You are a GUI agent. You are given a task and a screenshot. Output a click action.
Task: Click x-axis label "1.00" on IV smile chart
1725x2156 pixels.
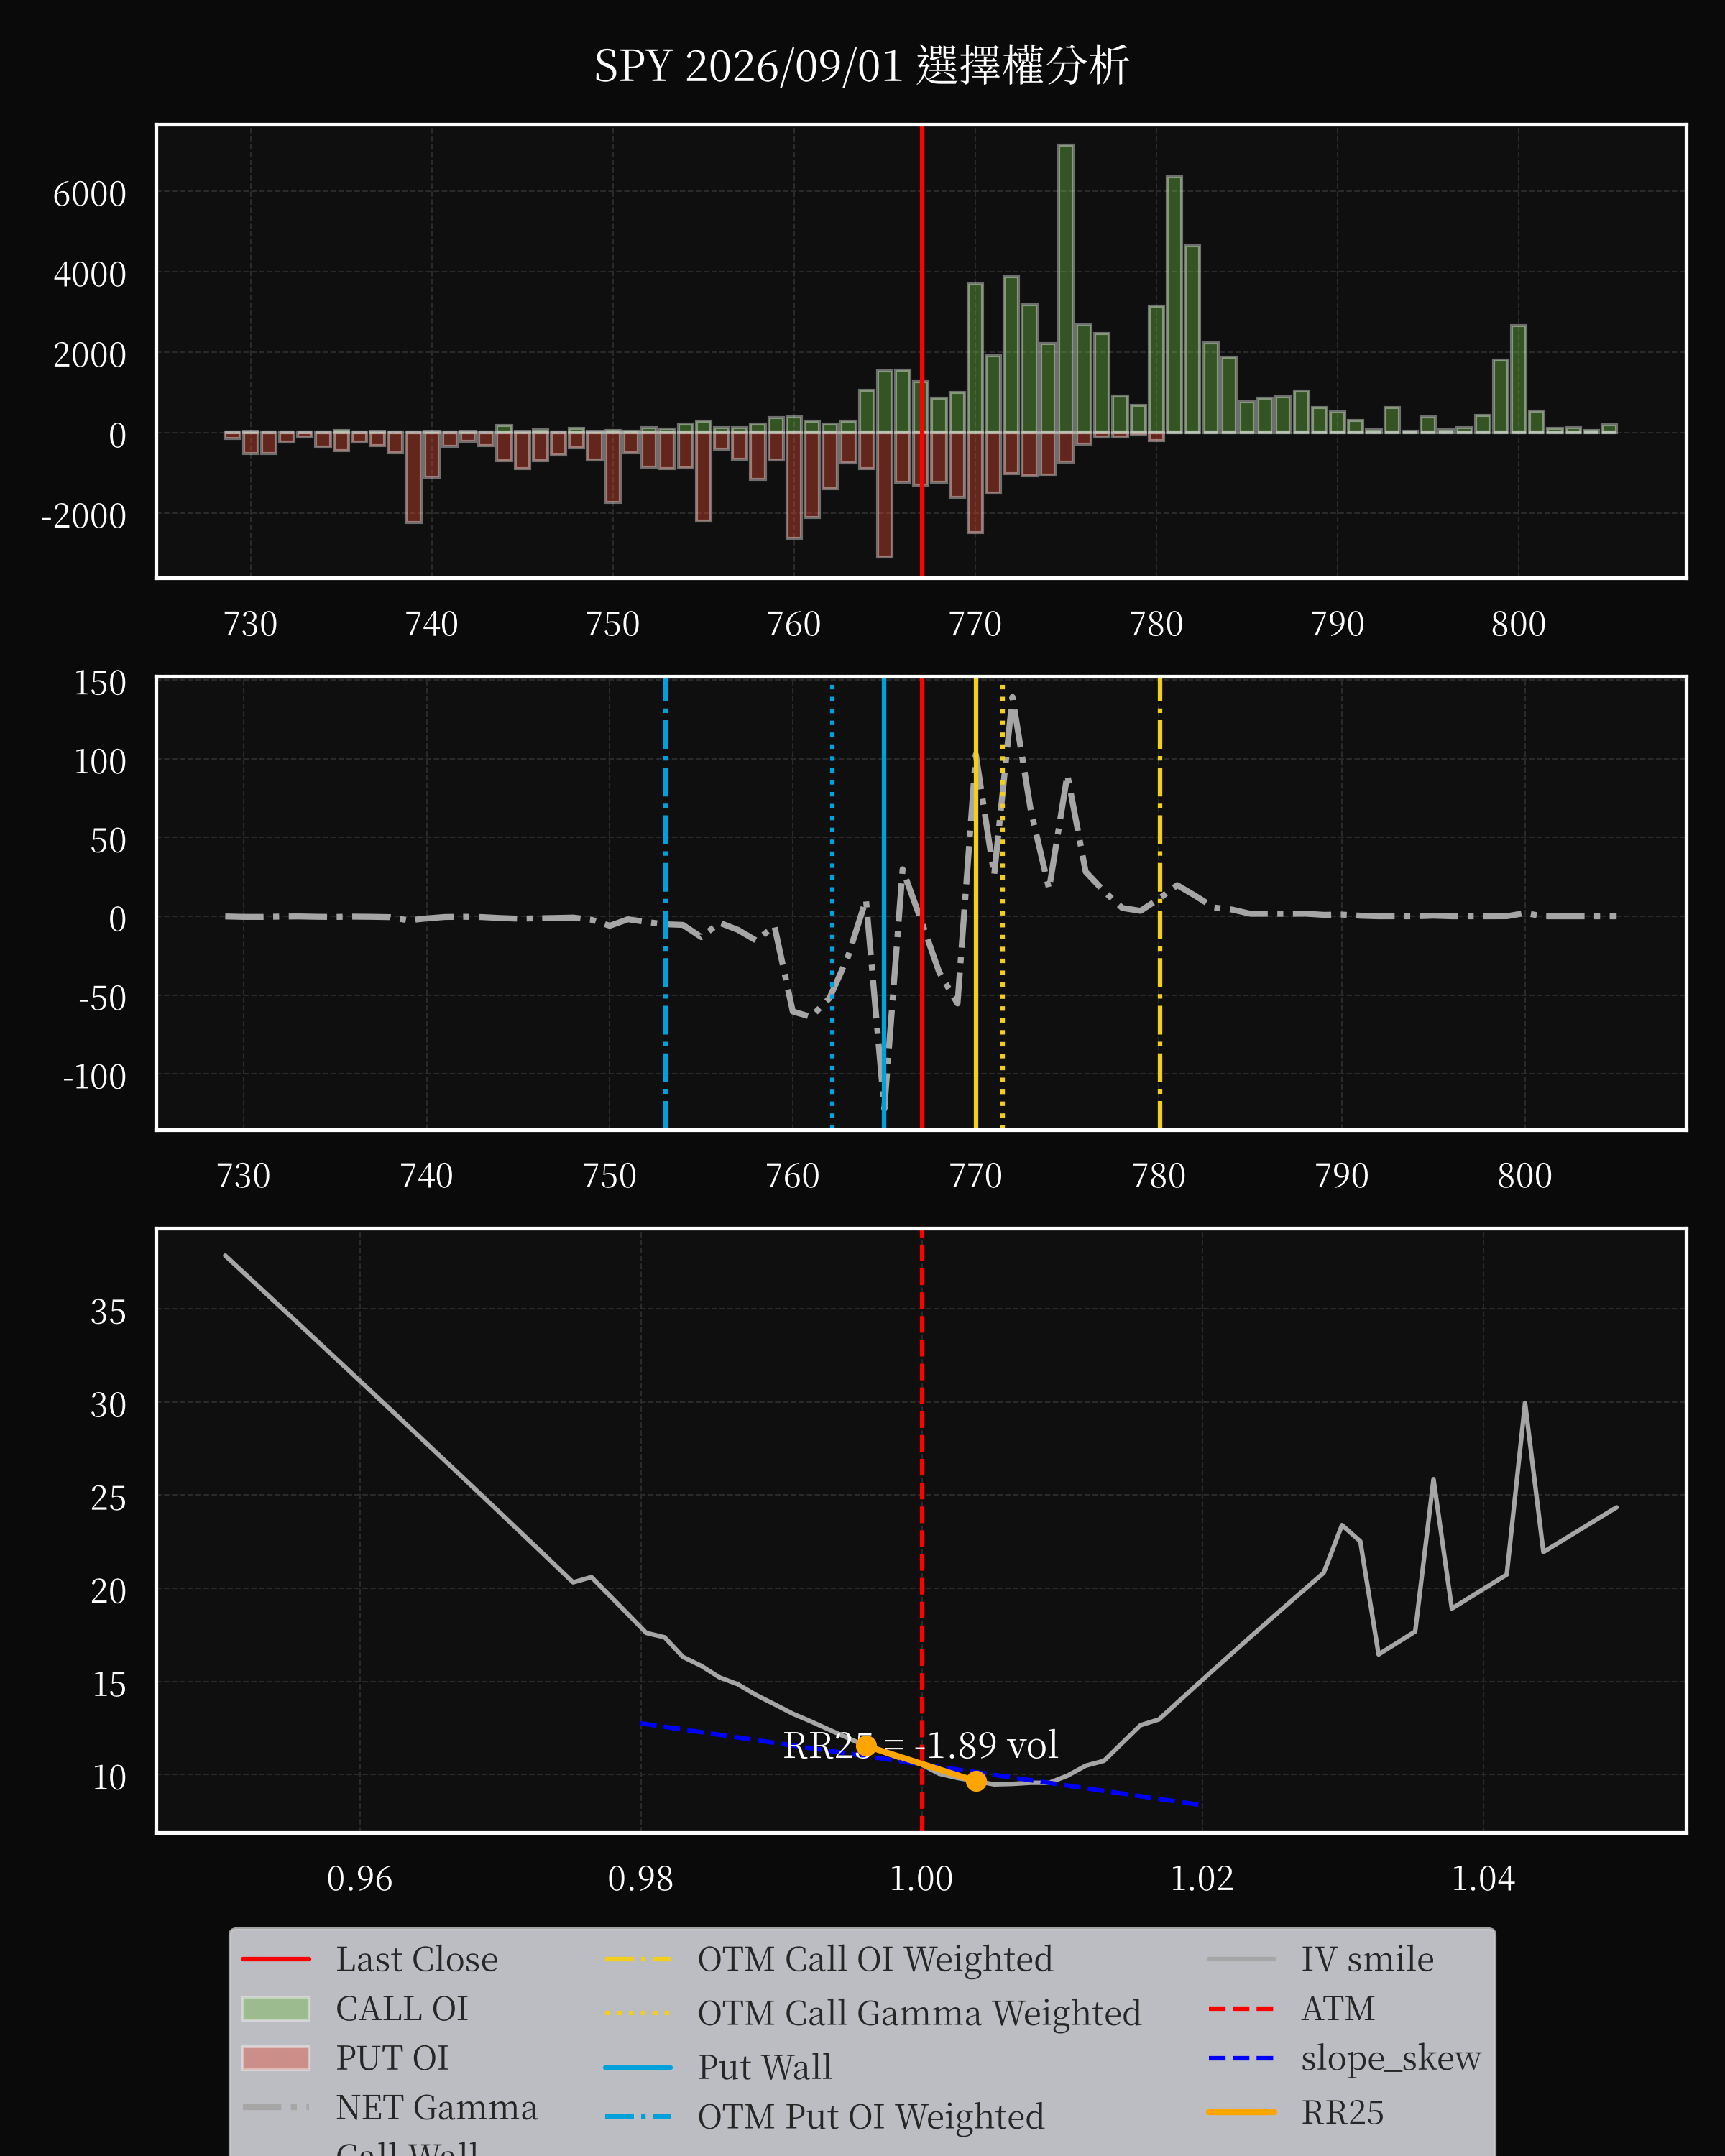pos(922,1878)
